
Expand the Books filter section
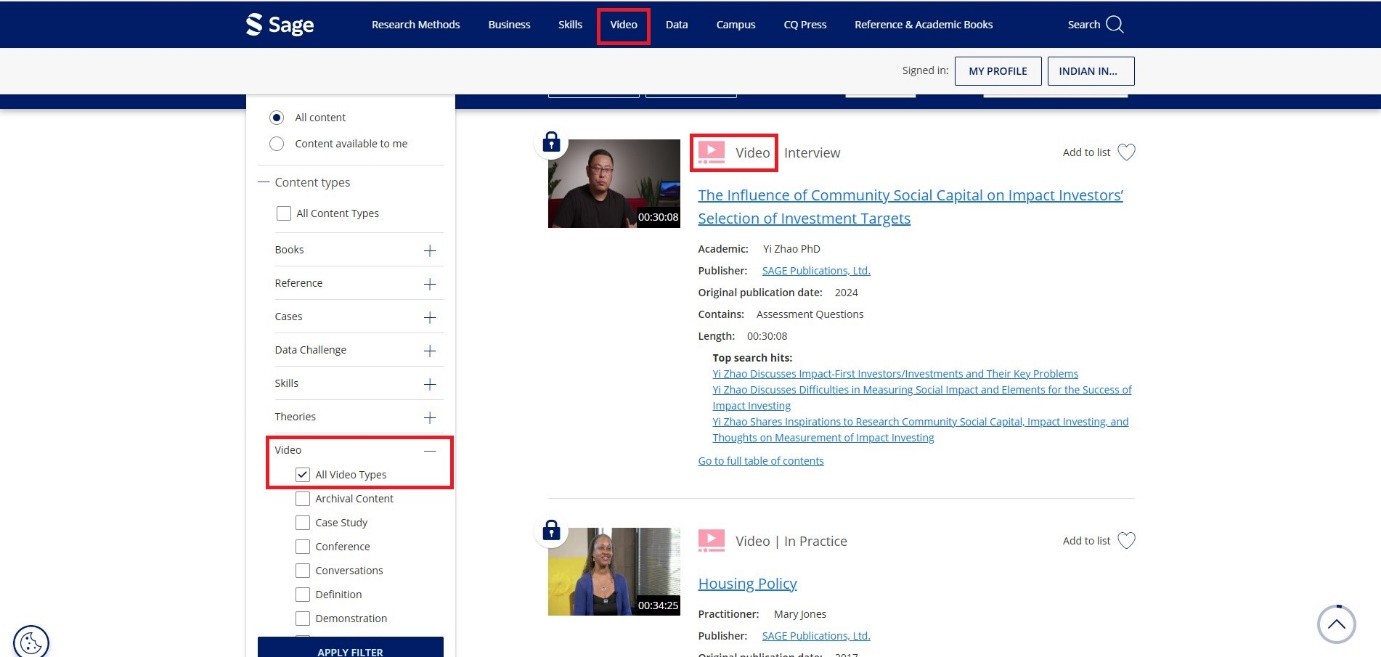point(430,251)
